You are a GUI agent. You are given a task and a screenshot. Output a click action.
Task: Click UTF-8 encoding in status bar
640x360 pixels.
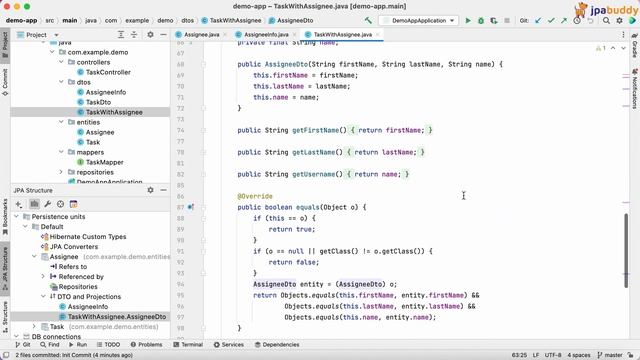click(553, 355)
